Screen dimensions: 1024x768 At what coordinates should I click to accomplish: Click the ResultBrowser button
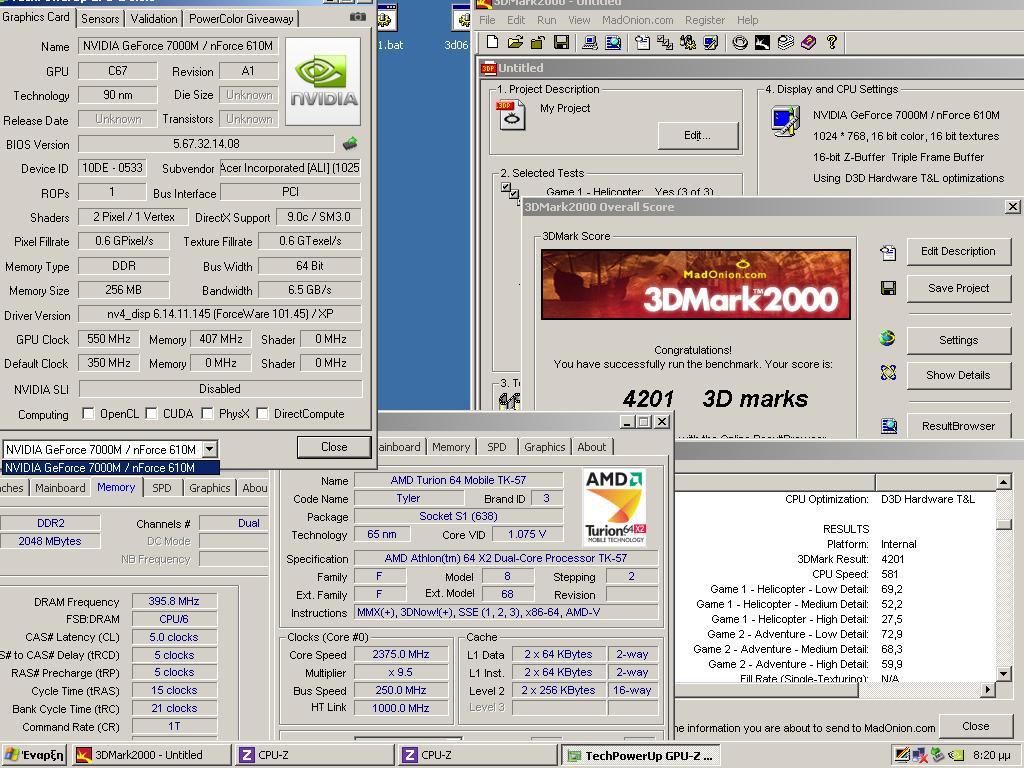958,426
